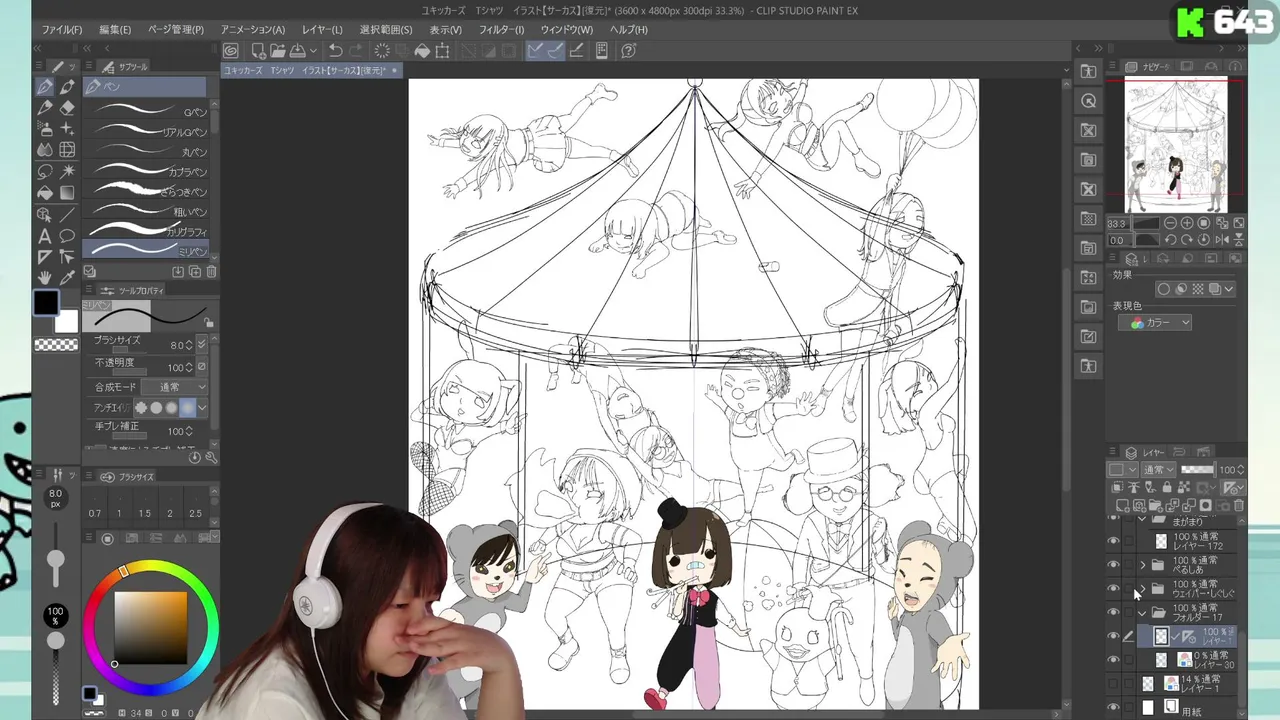Image resolution: width=1280 pixels, height=720 pixels.
Task: Select the Pen tool in the tool palette
Action: click(x=45, y=87)
